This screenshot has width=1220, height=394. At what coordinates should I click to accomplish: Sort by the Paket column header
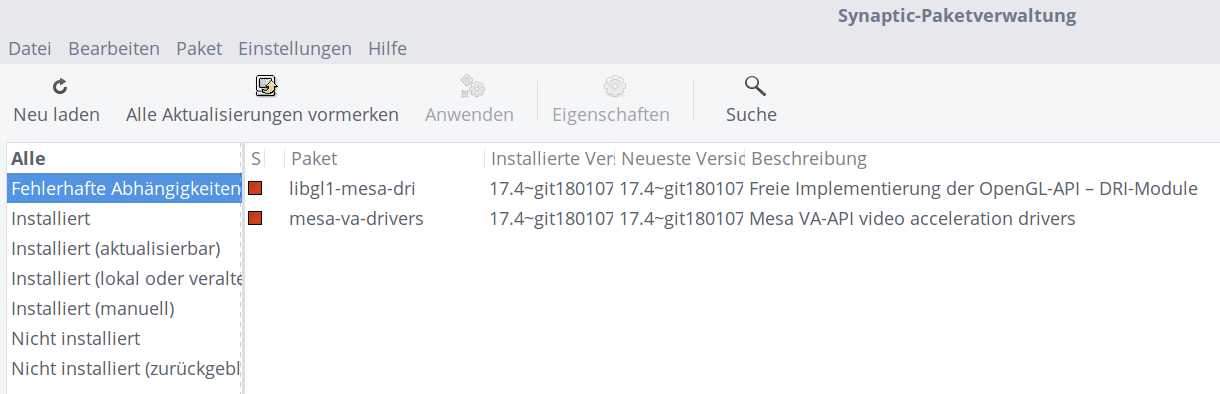coord(385,158)
